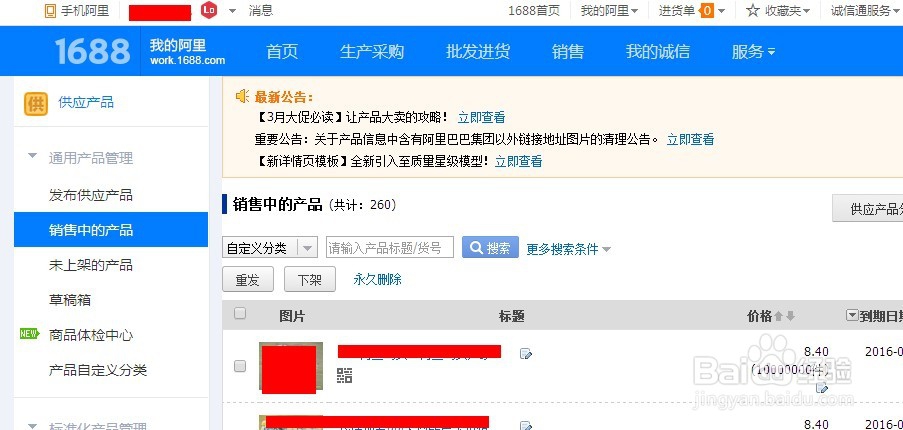This screenshot has height=430, width=903.
Task: Open the first product thumbnail image
Action: 291,367
